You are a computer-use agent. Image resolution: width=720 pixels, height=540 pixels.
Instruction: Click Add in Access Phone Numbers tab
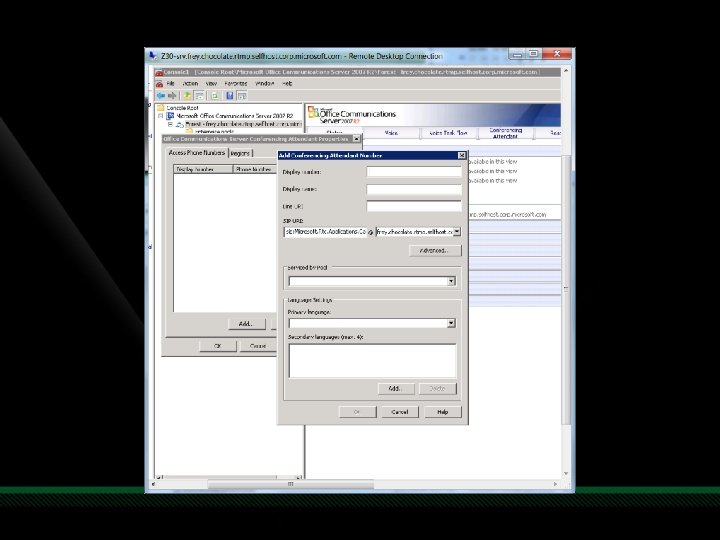coord(247,324)
